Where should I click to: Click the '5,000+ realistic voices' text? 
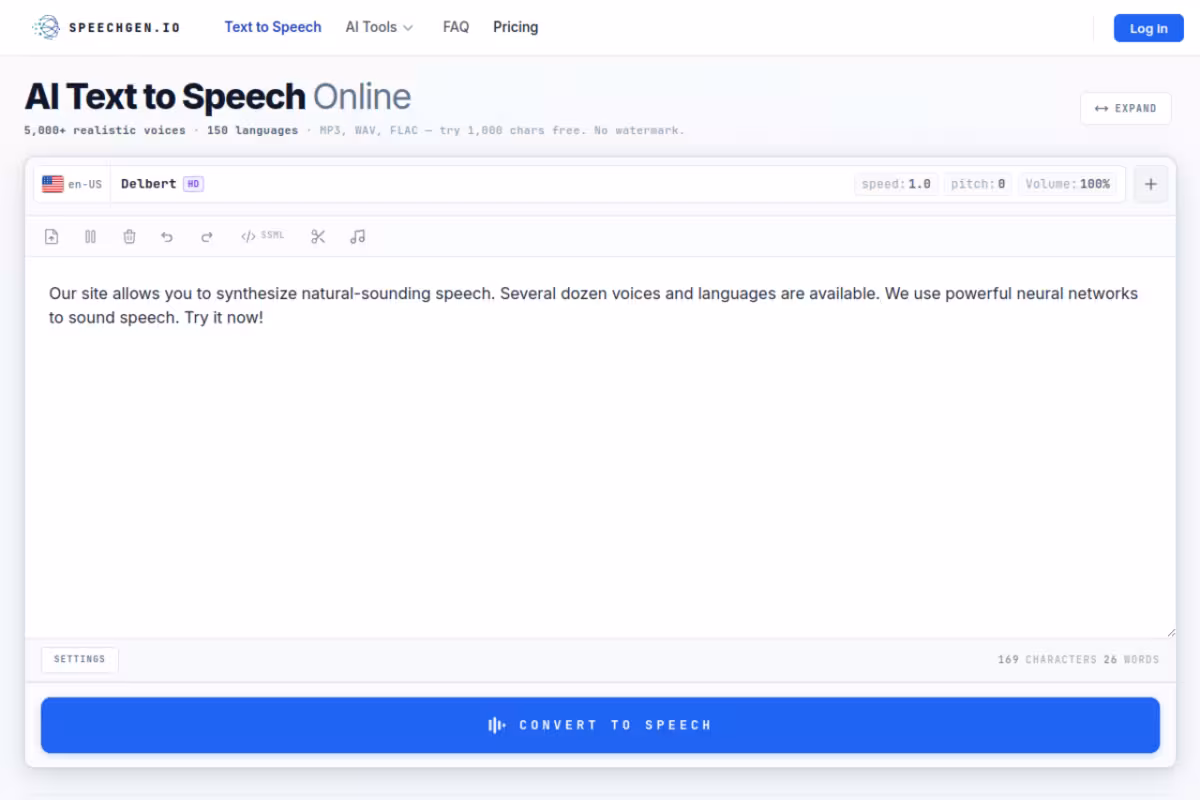click(x=105, y=131)
